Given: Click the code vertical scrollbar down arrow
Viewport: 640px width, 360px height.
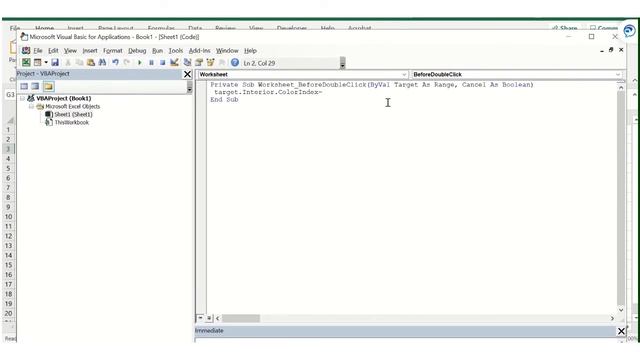Looking at the screenshot, I should tap(621, 310).
